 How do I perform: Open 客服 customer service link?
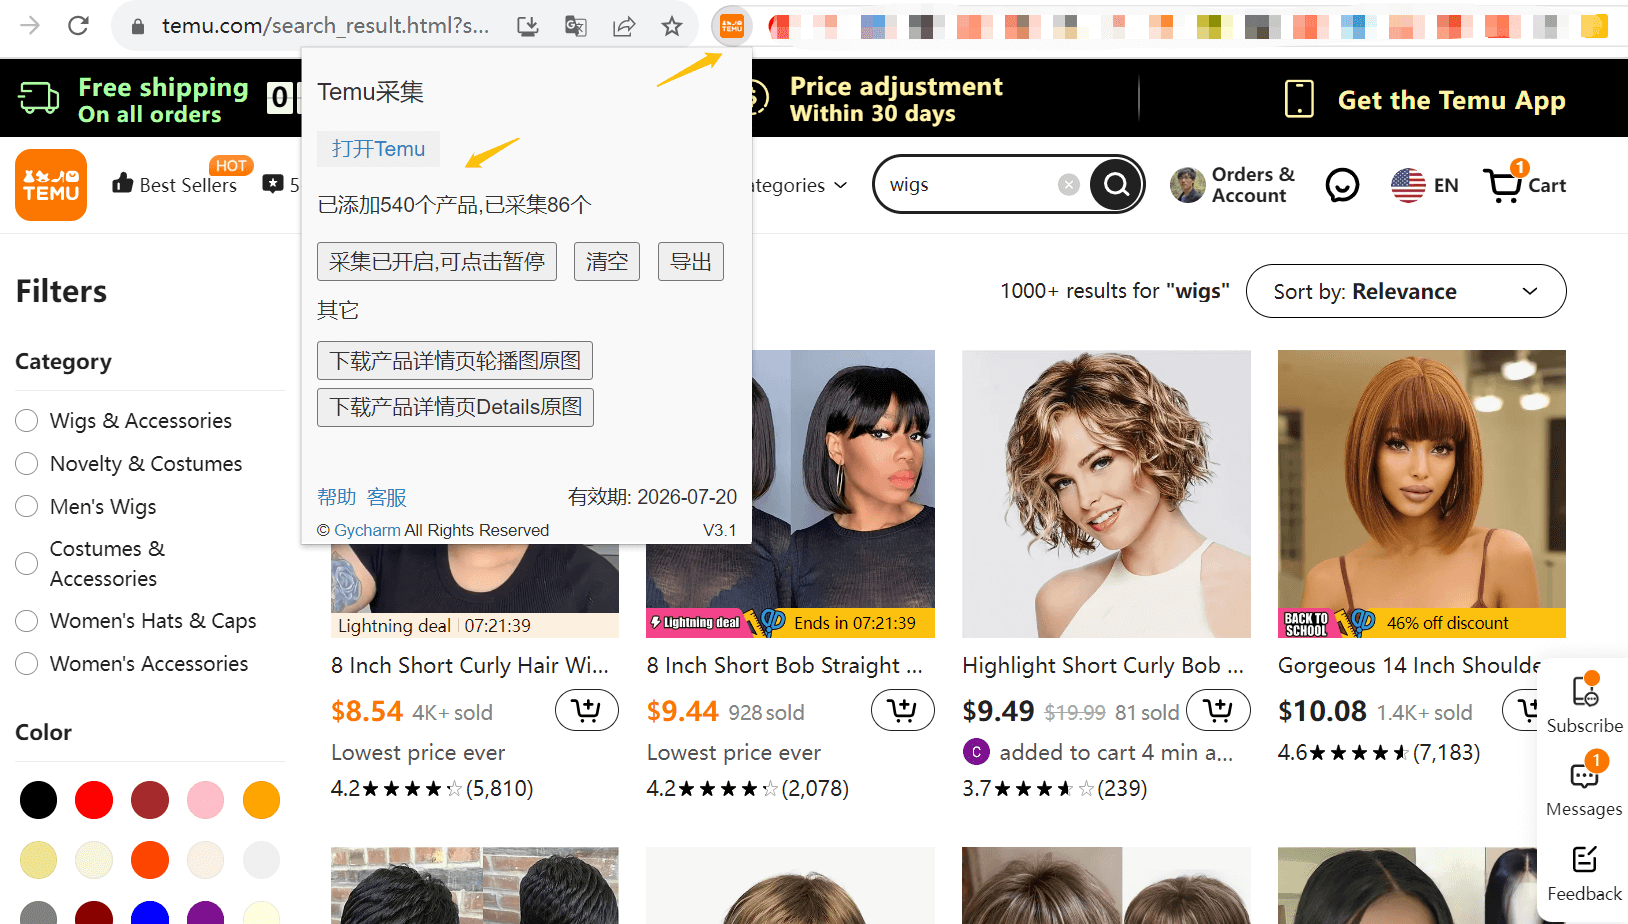click(x=387, y=497)
